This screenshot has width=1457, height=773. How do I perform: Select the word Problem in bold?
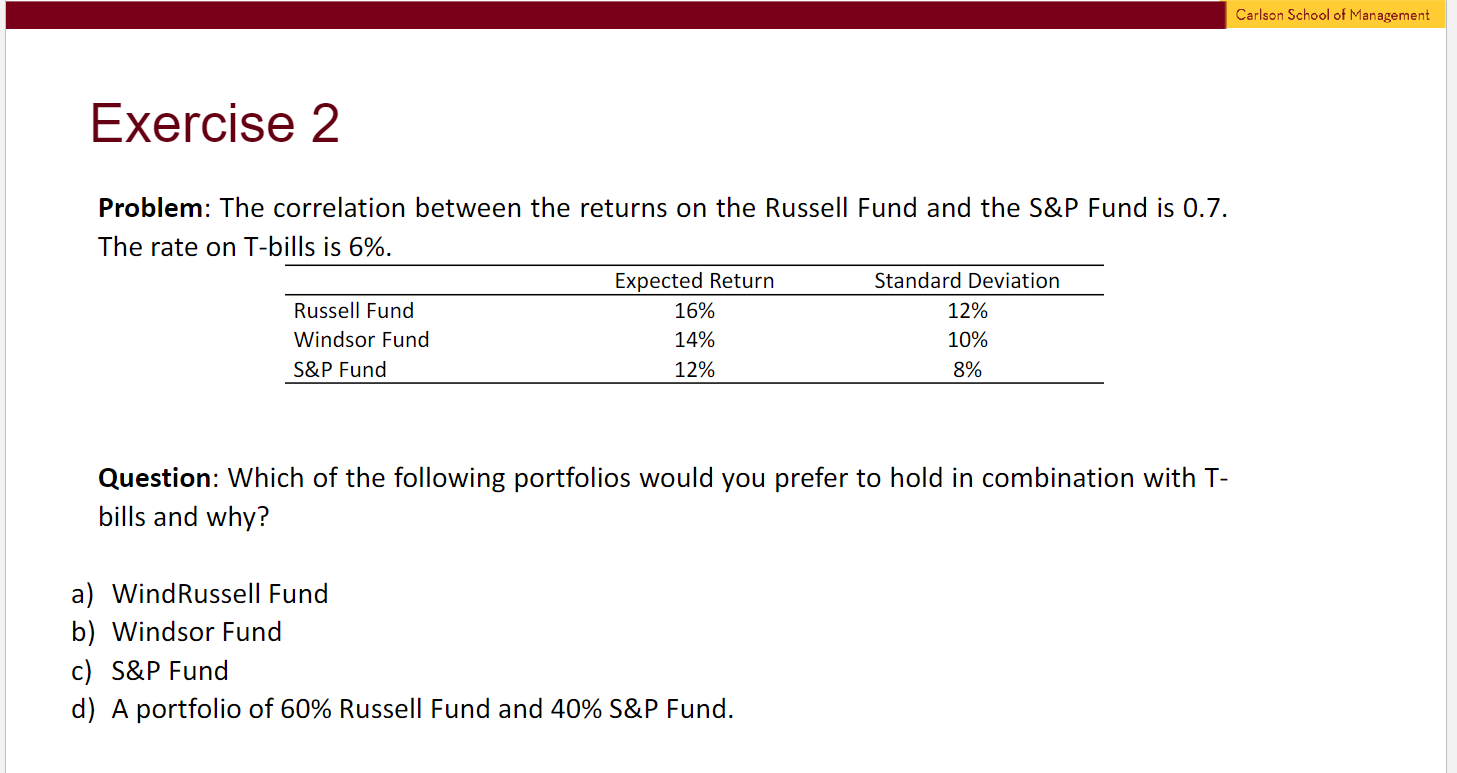point(151,208)
